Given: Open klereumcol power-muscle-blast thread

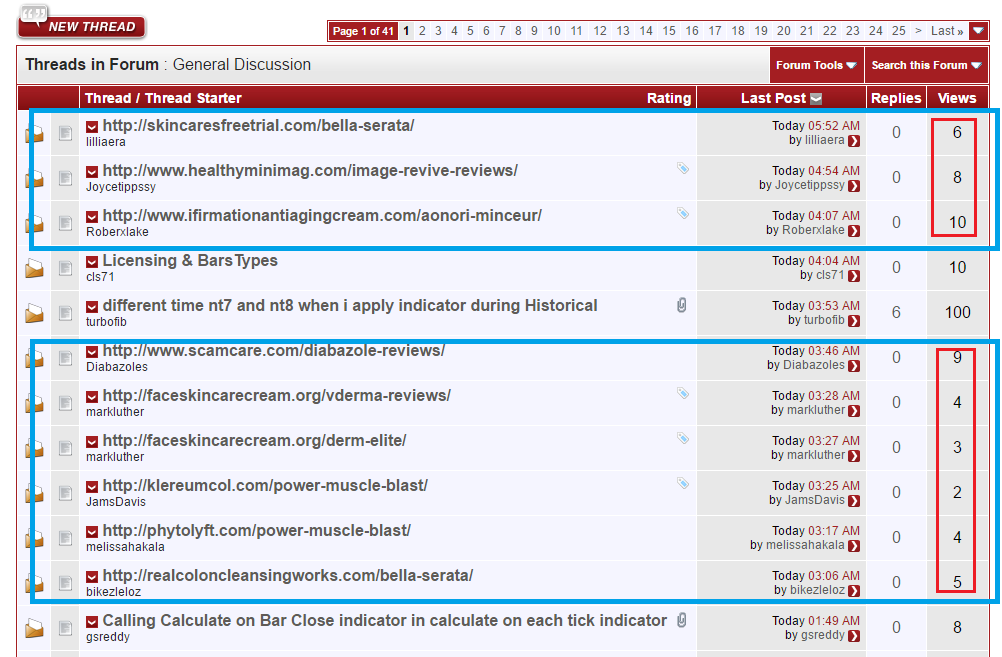Looking at the screenshot, I should point(265,486).
